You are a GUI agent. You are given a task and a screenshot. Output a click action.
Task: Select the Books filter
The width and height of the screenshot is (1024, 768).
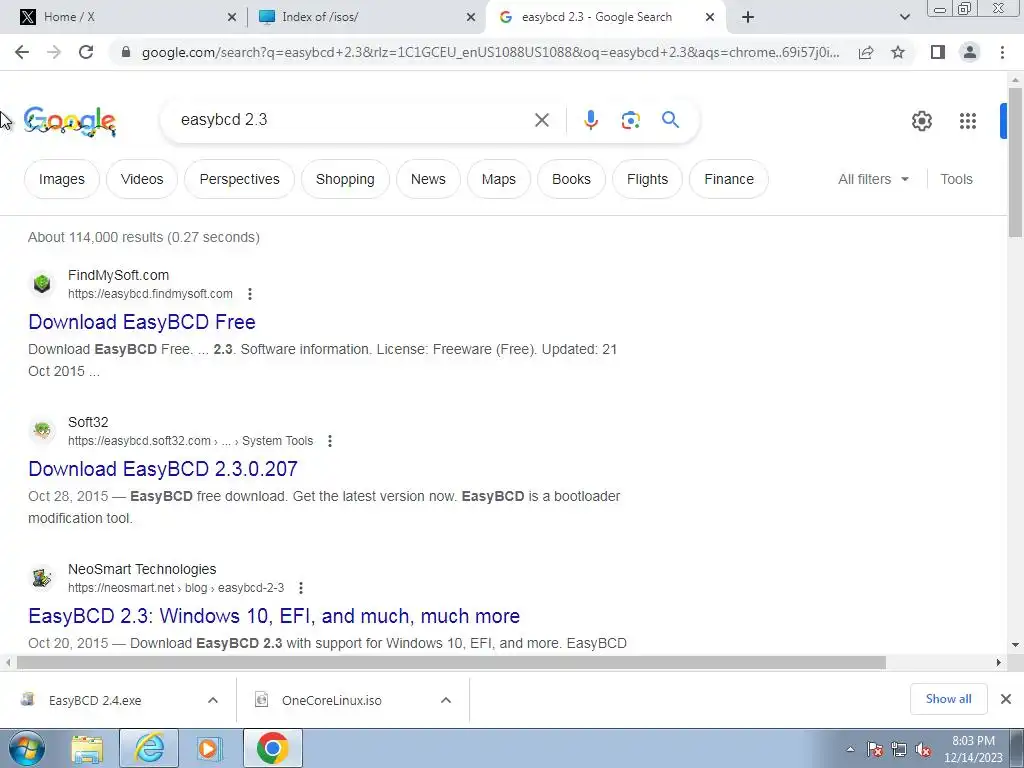571,179
